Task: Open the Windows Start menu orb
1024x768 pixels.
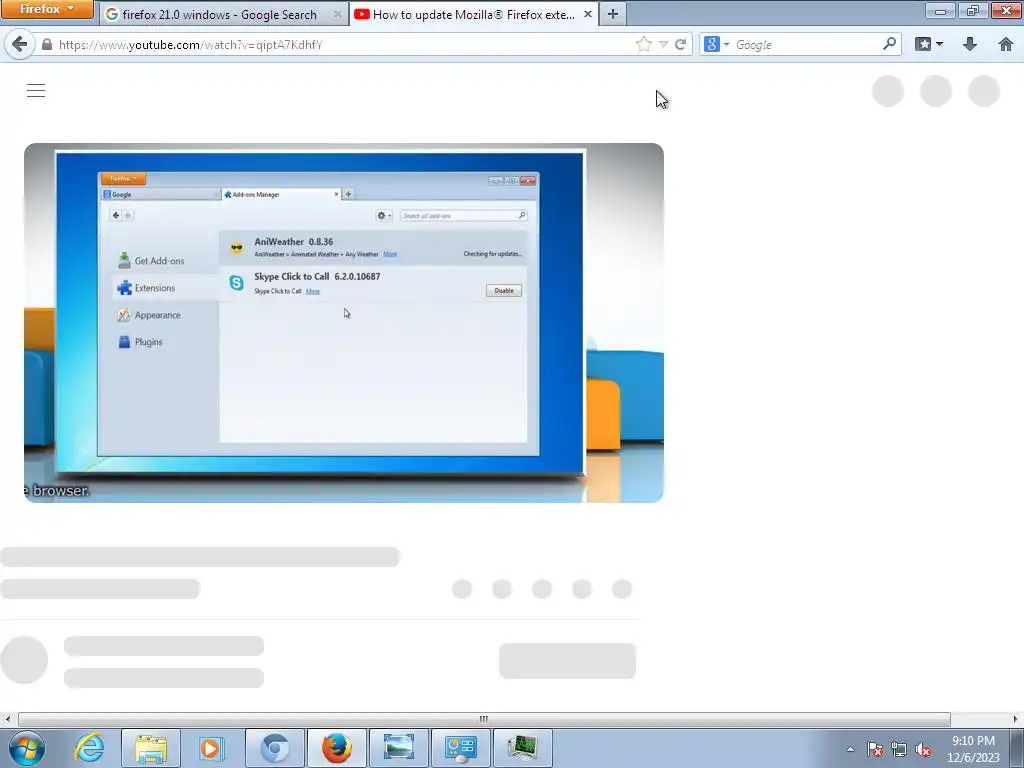Action: click(x=27, y=748)
